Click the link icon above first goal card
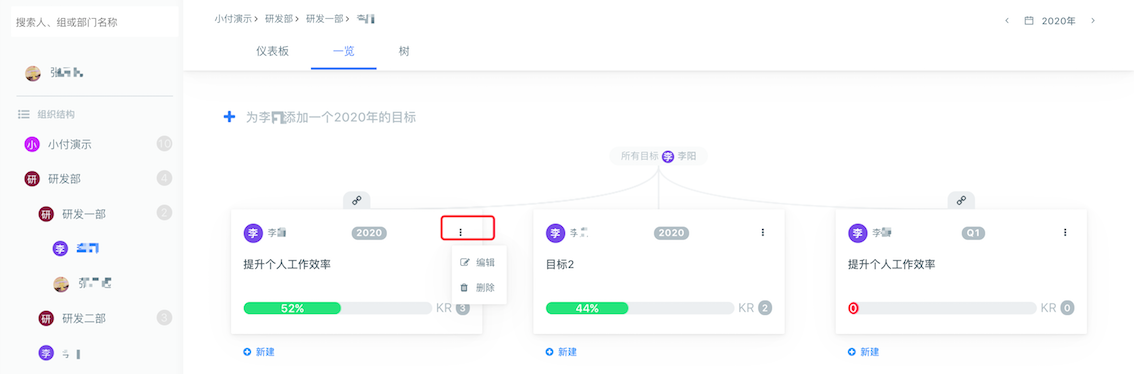The height and width of the screenshot is (374, 1134). coord(357,200)
